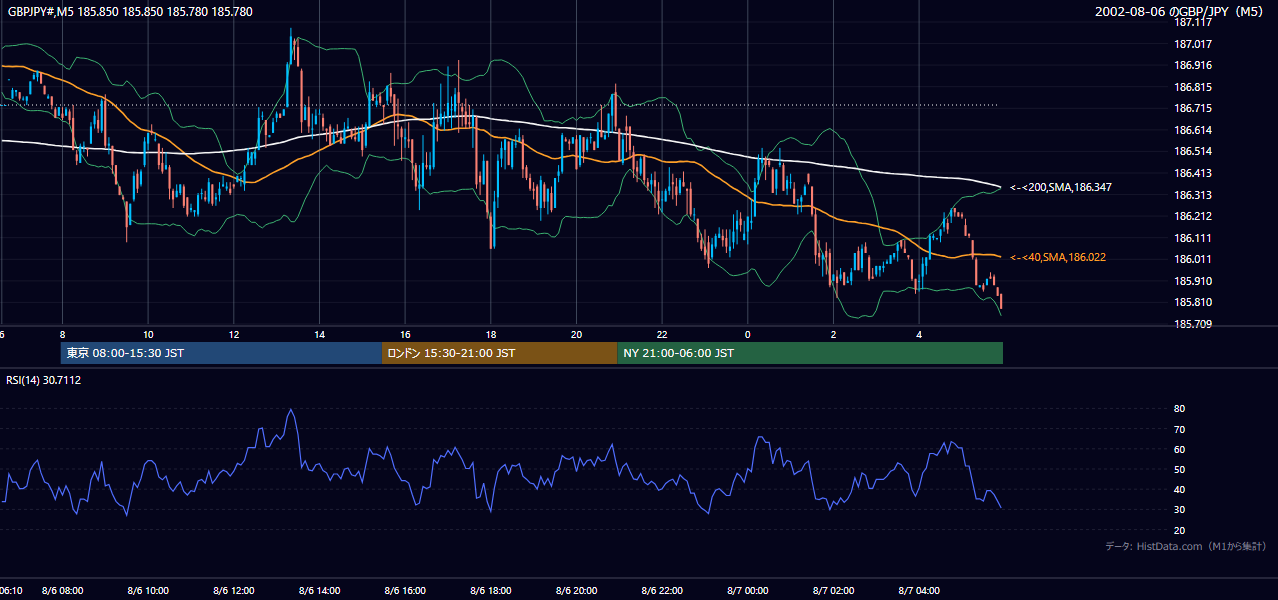The width and height of the screenshot is (1278, 600).
Task: Click hour tick 16 under the price chart
Action: point(405,334)
